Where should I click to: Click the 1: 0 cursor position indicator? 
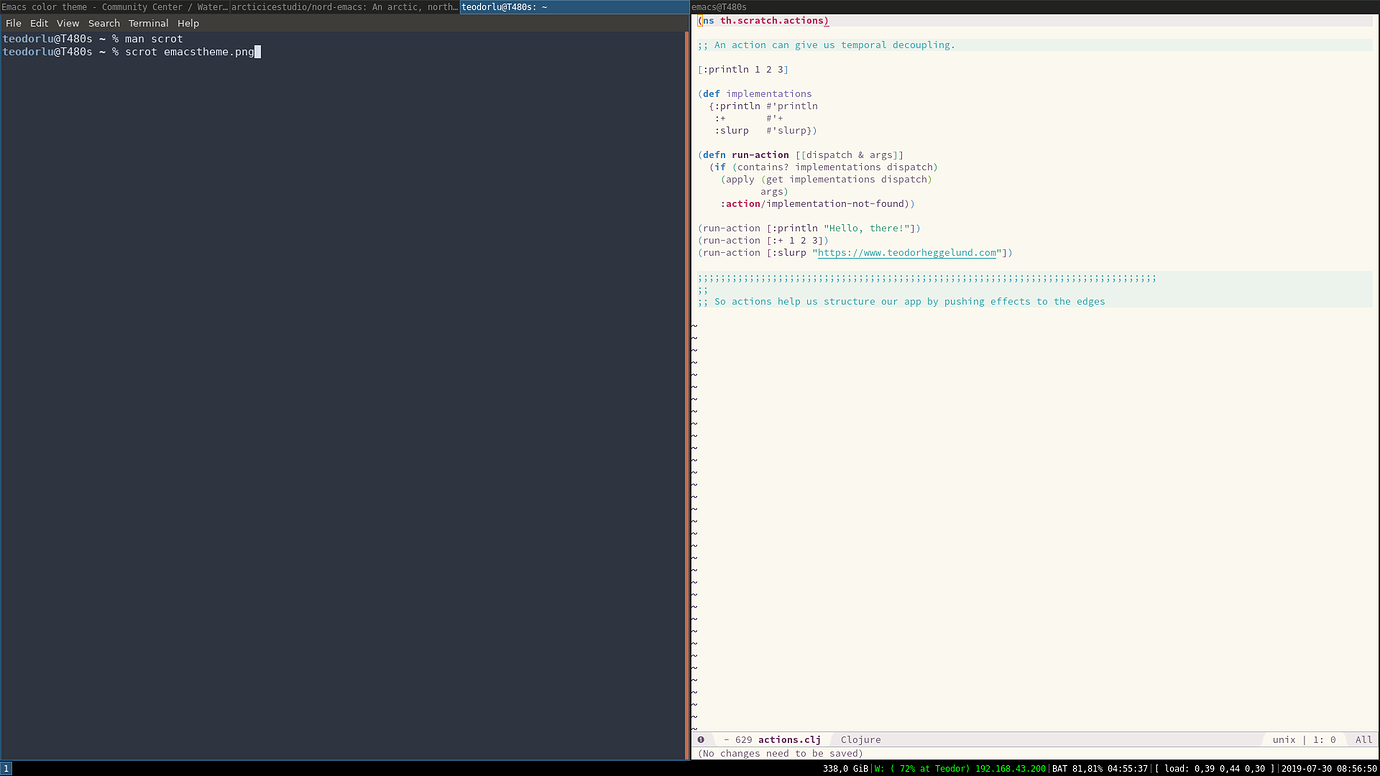point(1323,740)
